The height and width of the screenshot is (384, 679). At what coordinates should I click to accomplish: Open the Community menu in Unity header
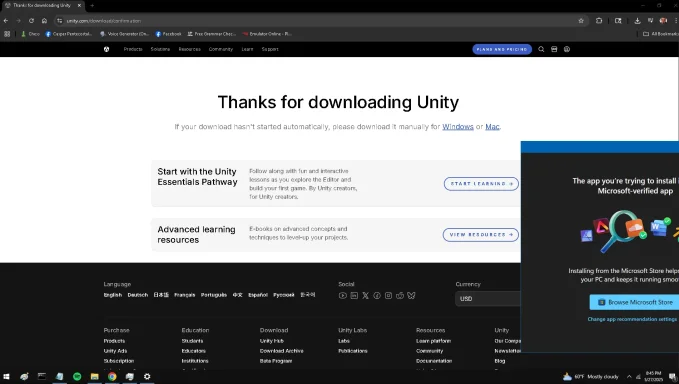[x=221, y=49]
